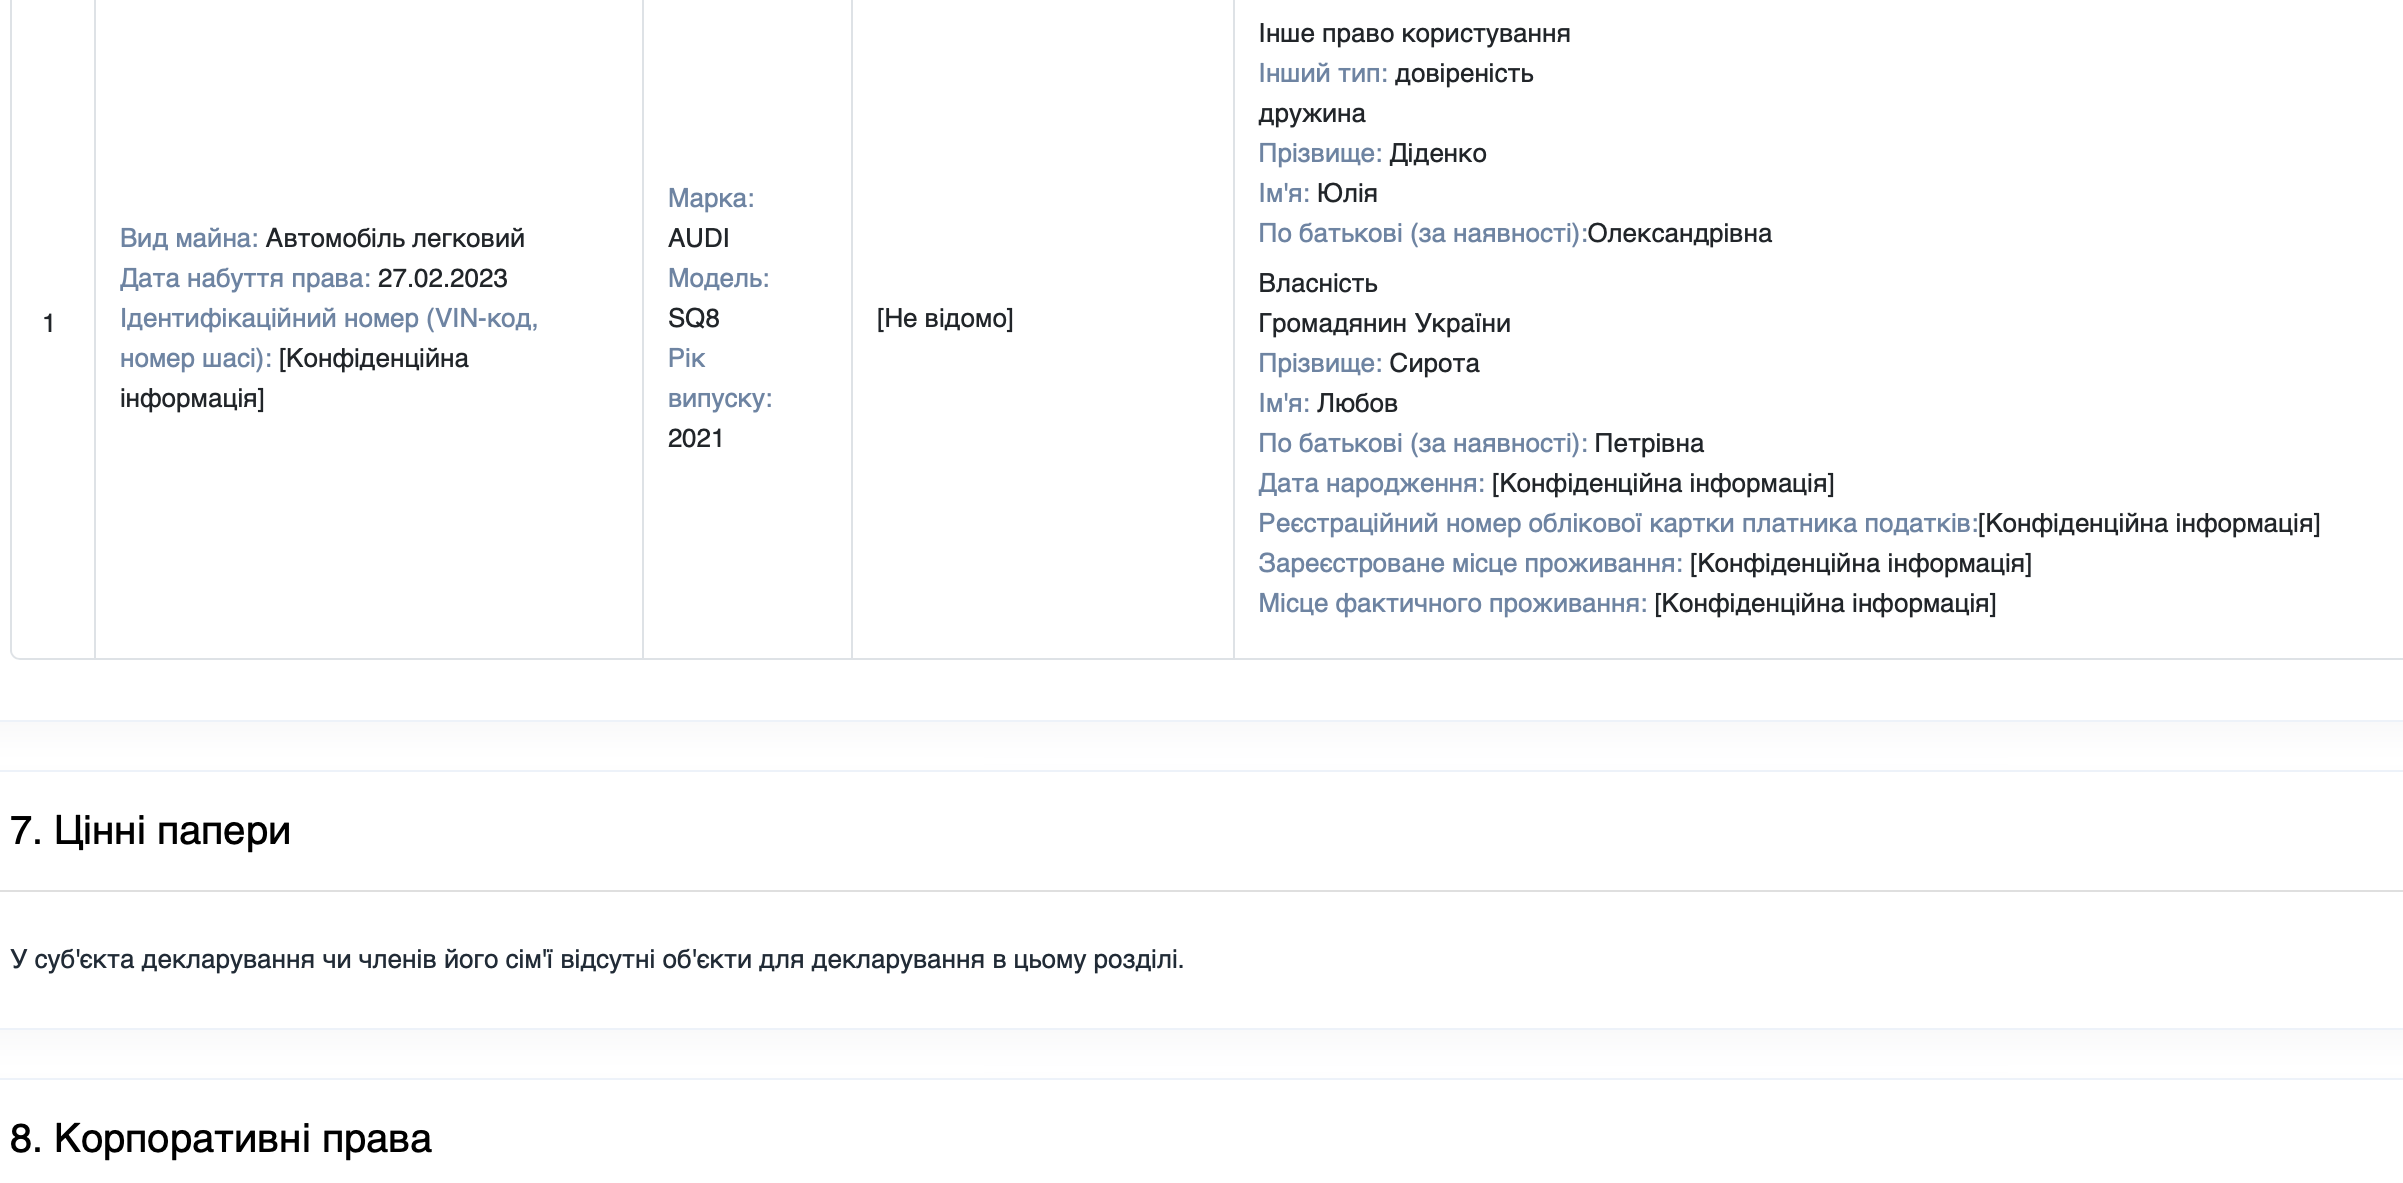This screenshot has width=2403, height=1183.
Task: Click the 'Модель:' label above SQ8
Action: 718,278
